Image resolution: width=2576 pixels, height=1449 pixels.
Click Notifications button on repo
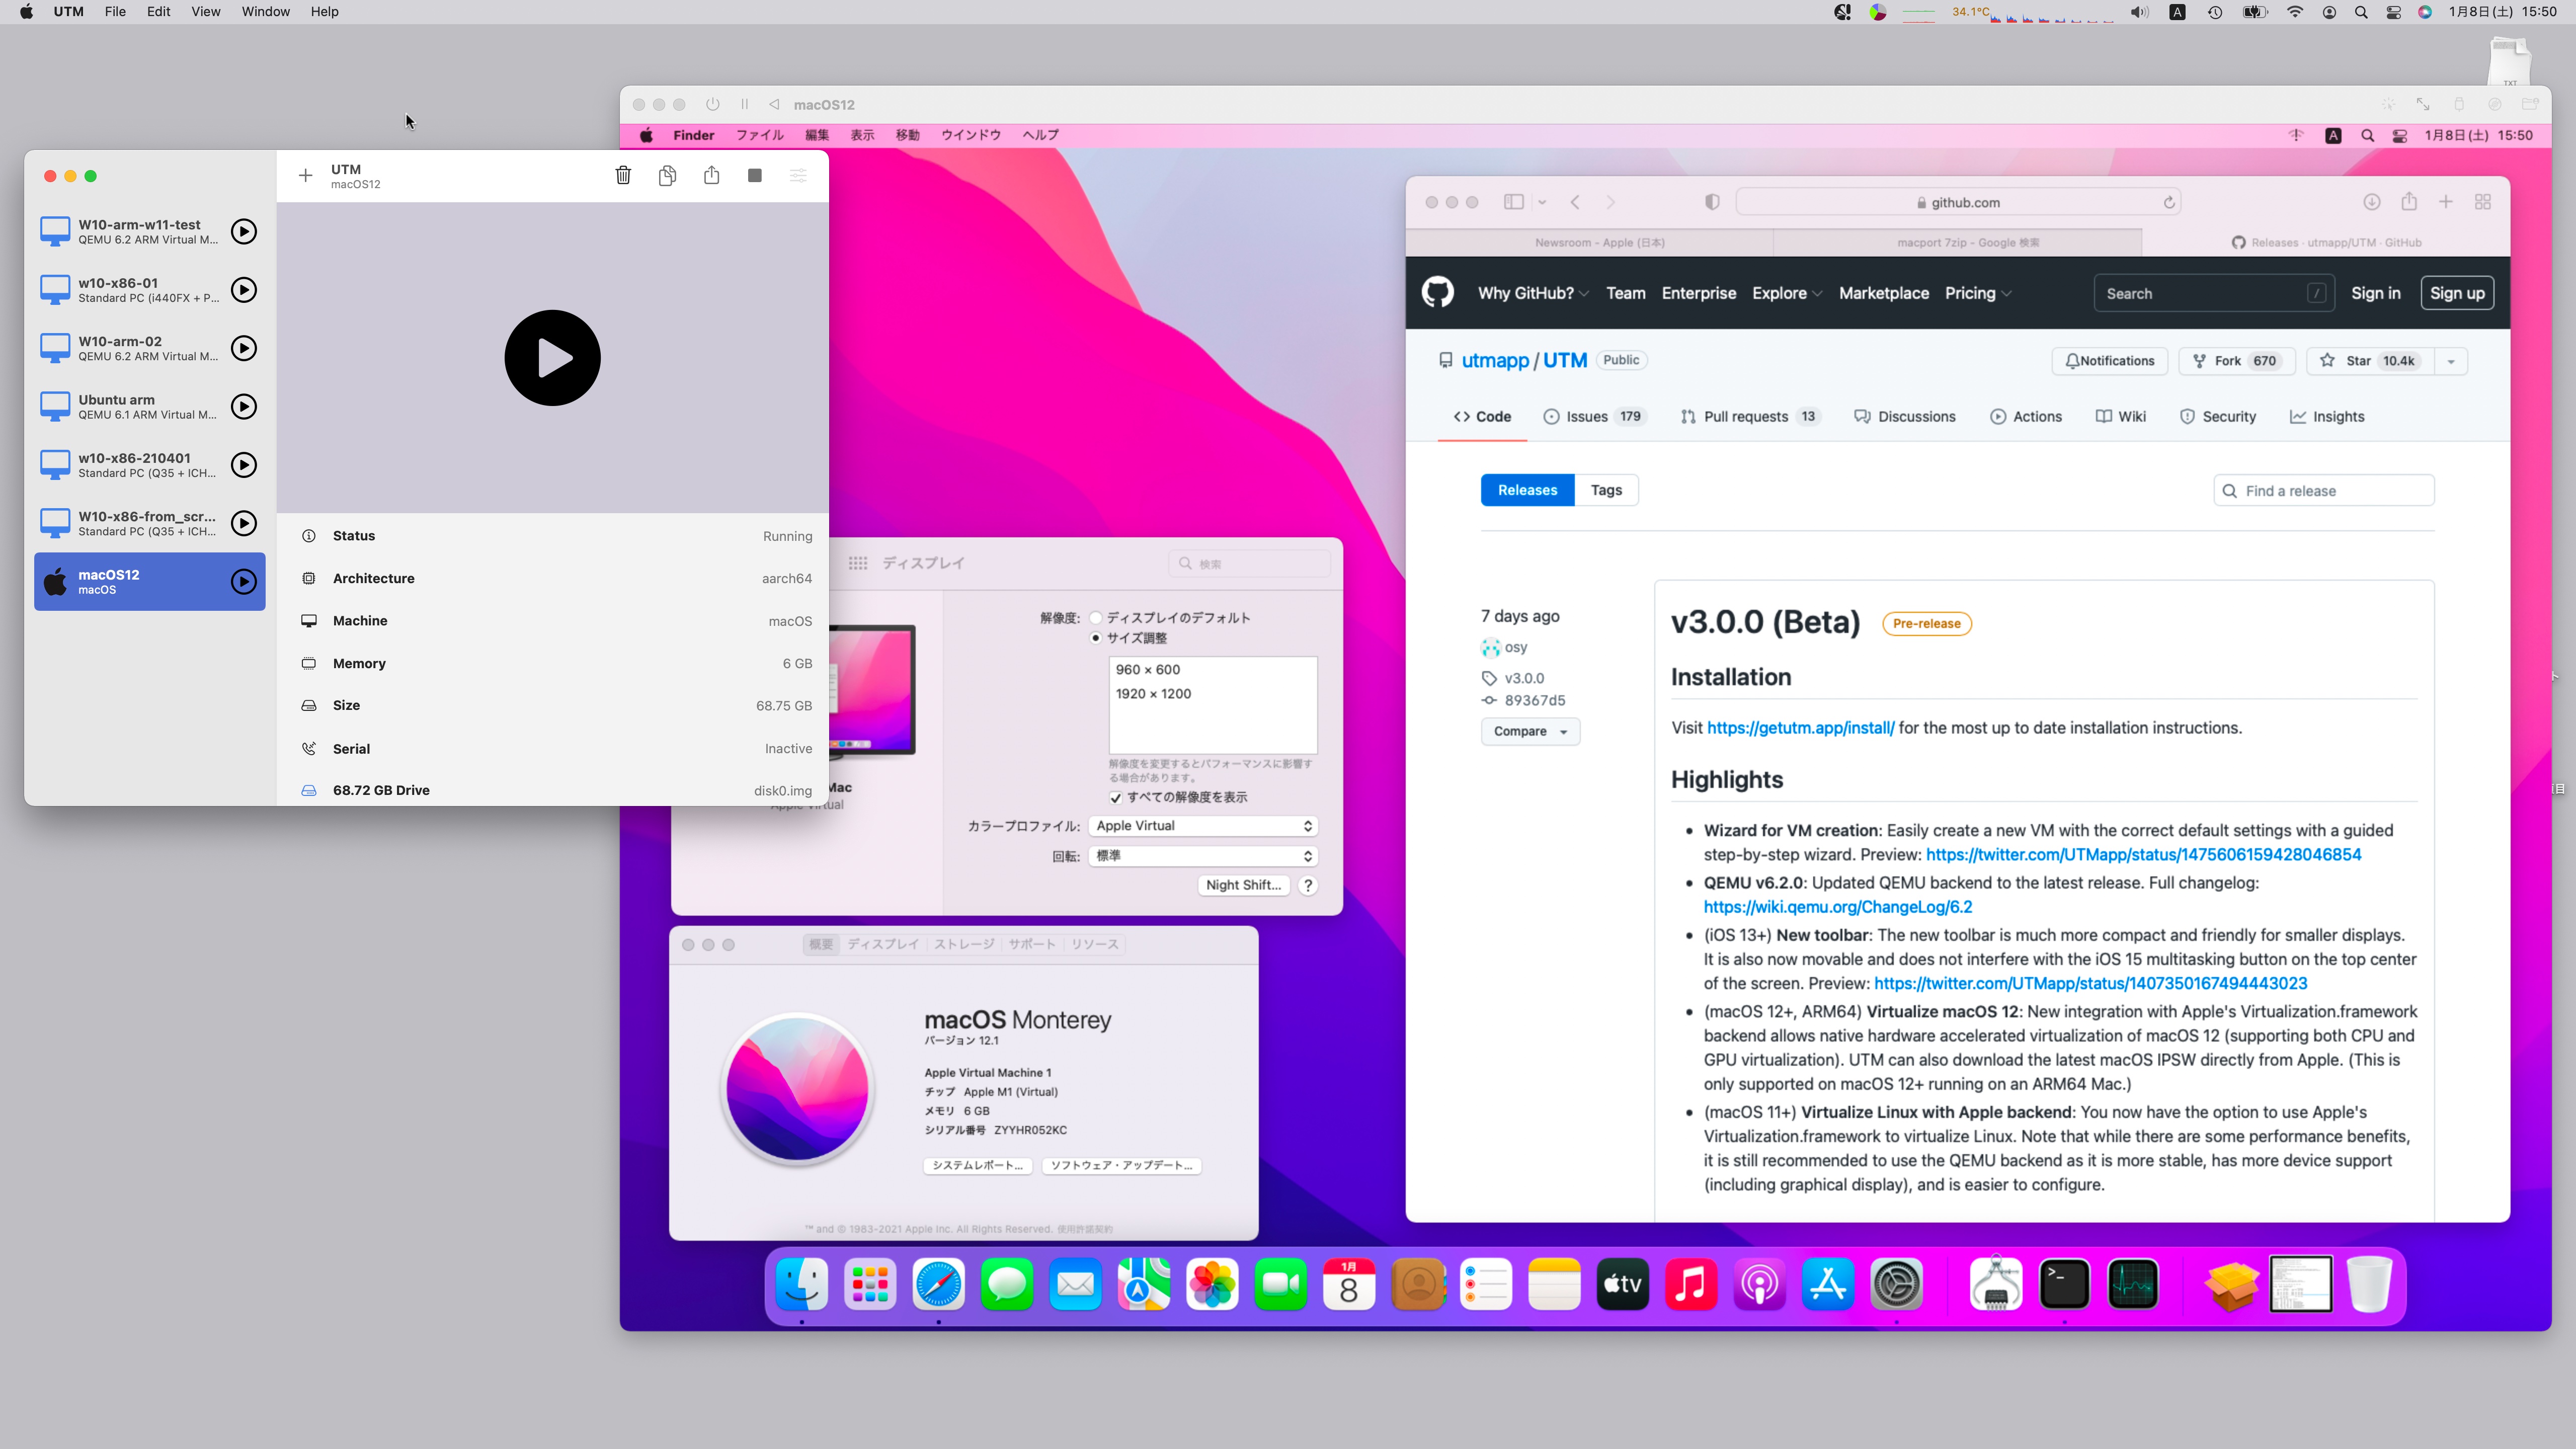coord(2110,361)
